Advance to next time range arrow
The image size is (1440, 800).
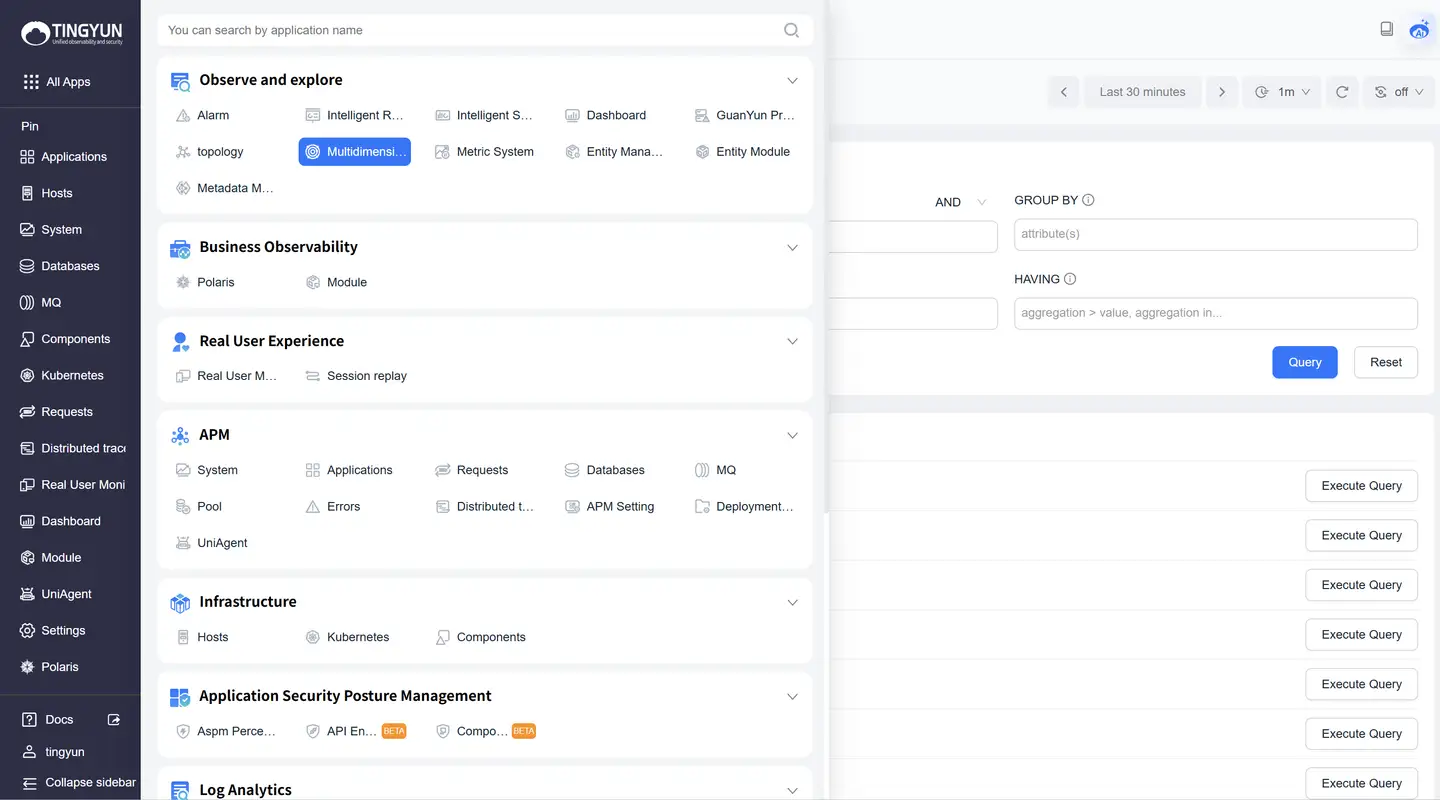tap(1221, 92)
